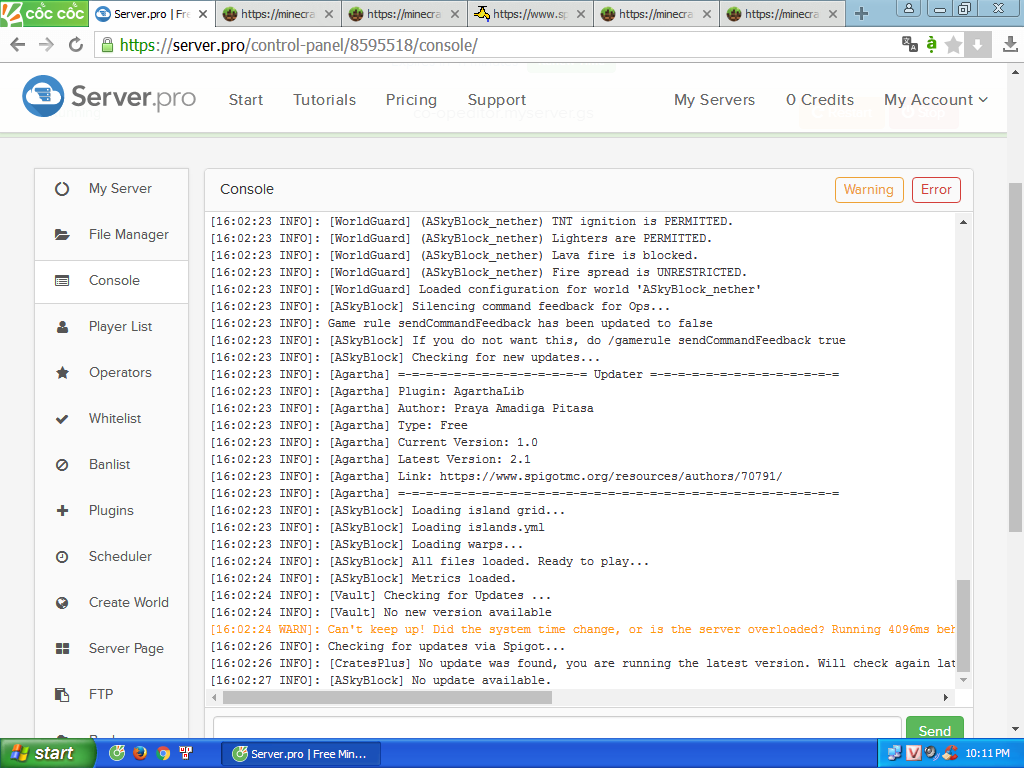
Task: Toggle the Warning log filter
Action: (x=868, y=190)
